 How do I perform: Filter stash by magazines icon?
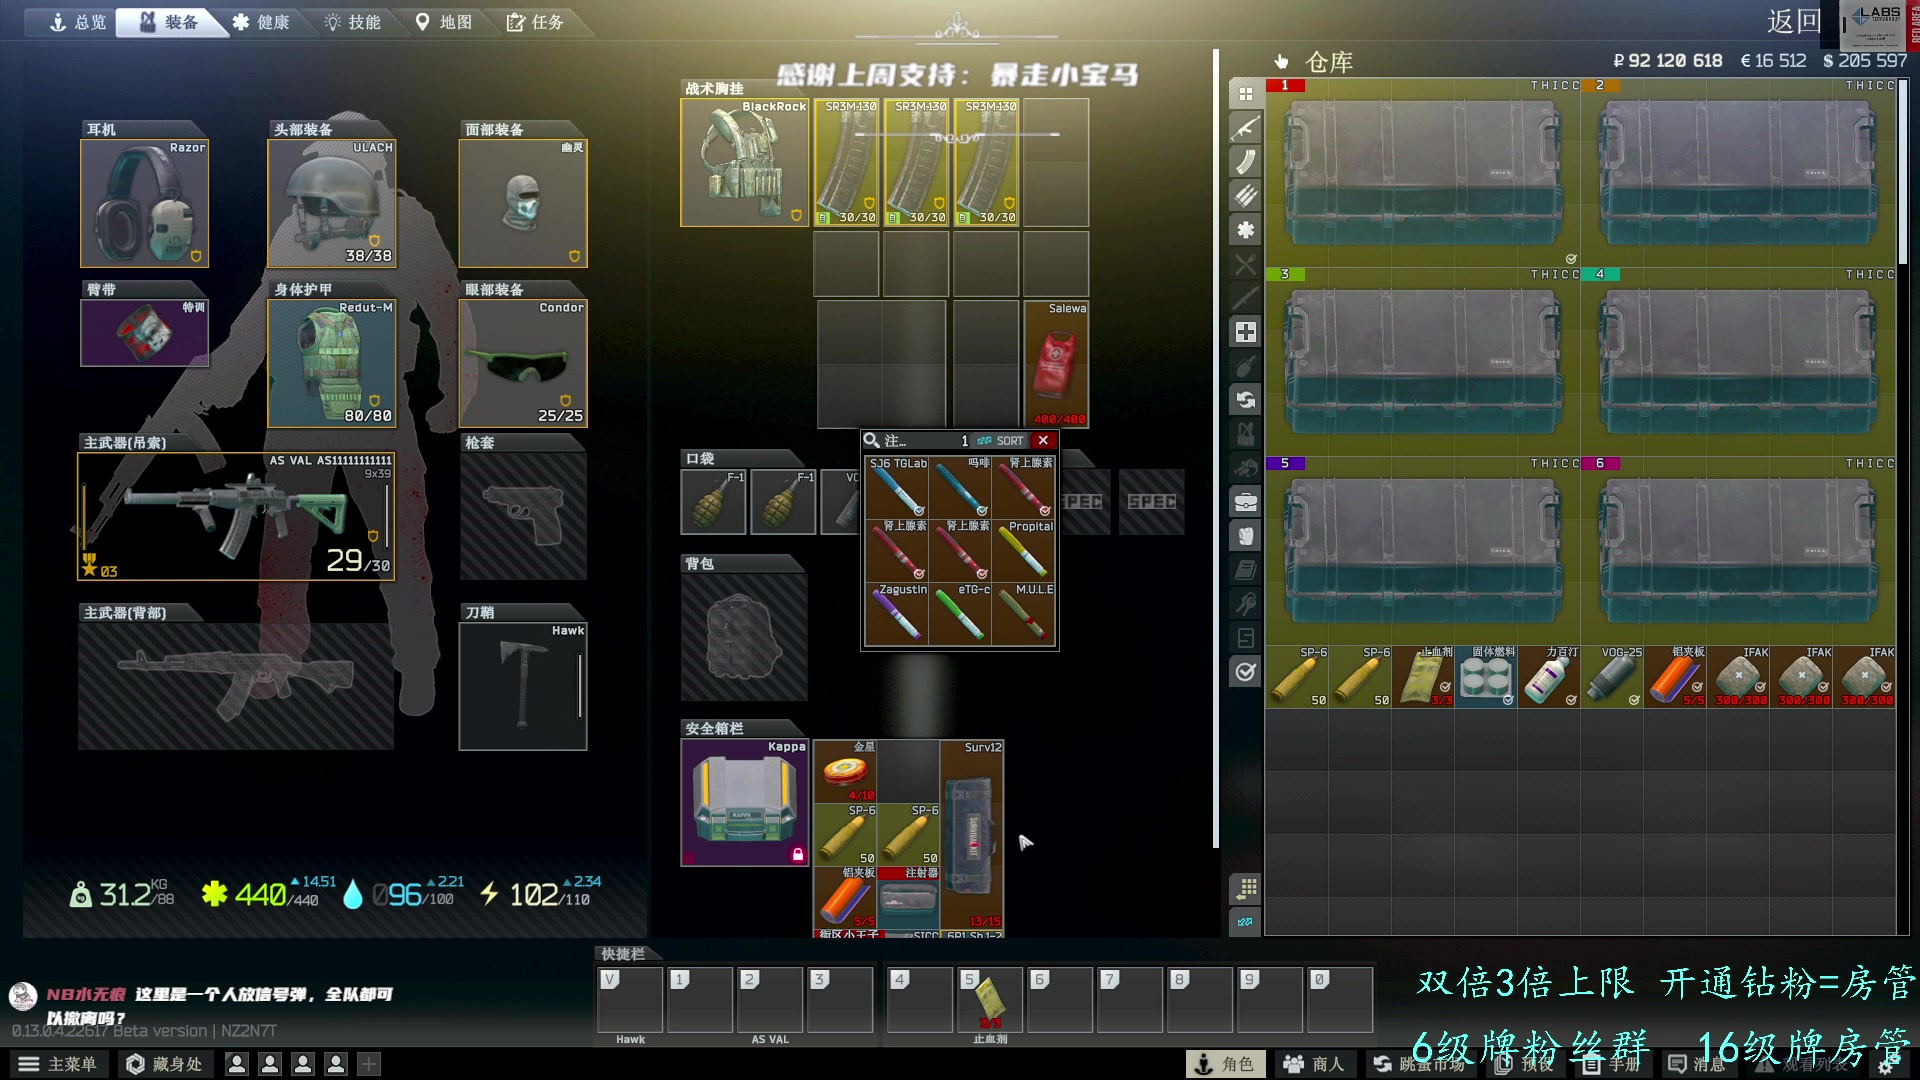coord(1245,162)
